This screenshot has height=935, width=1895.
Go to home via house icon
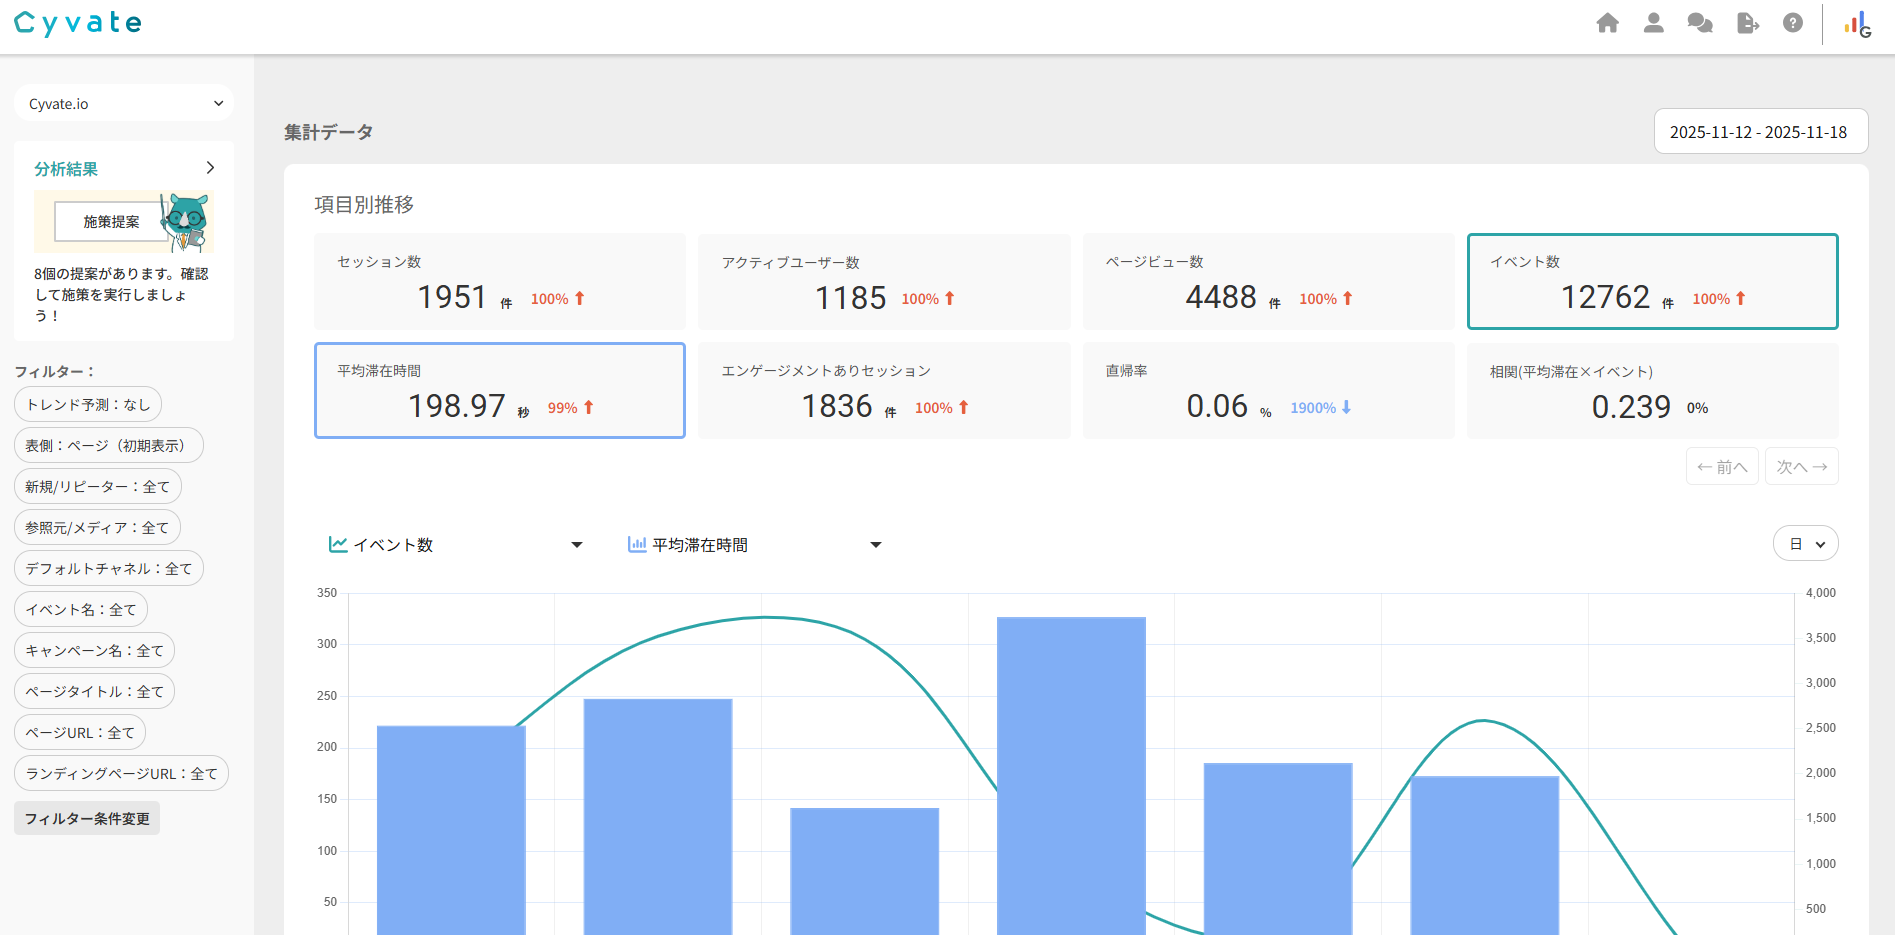point(1607,23)
